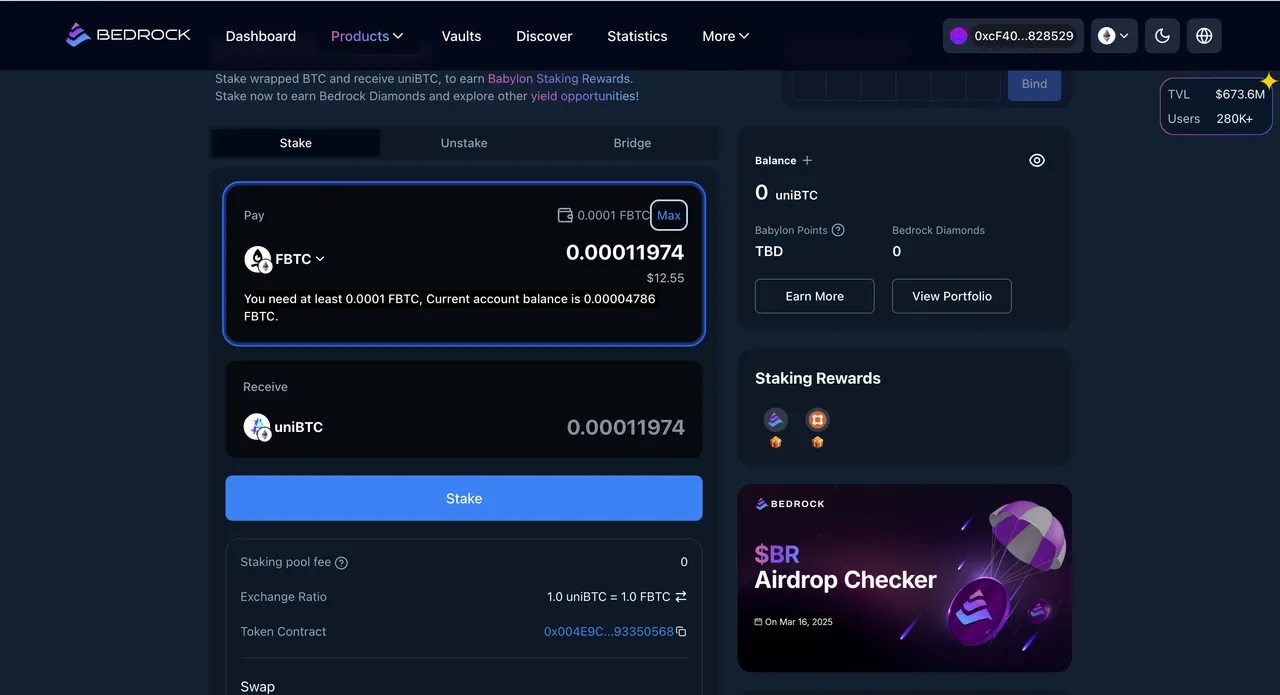Image resolution: width=1280 pixels, height=695 pixels.
Task: Select the Stake tab
Action: point(296,143)
